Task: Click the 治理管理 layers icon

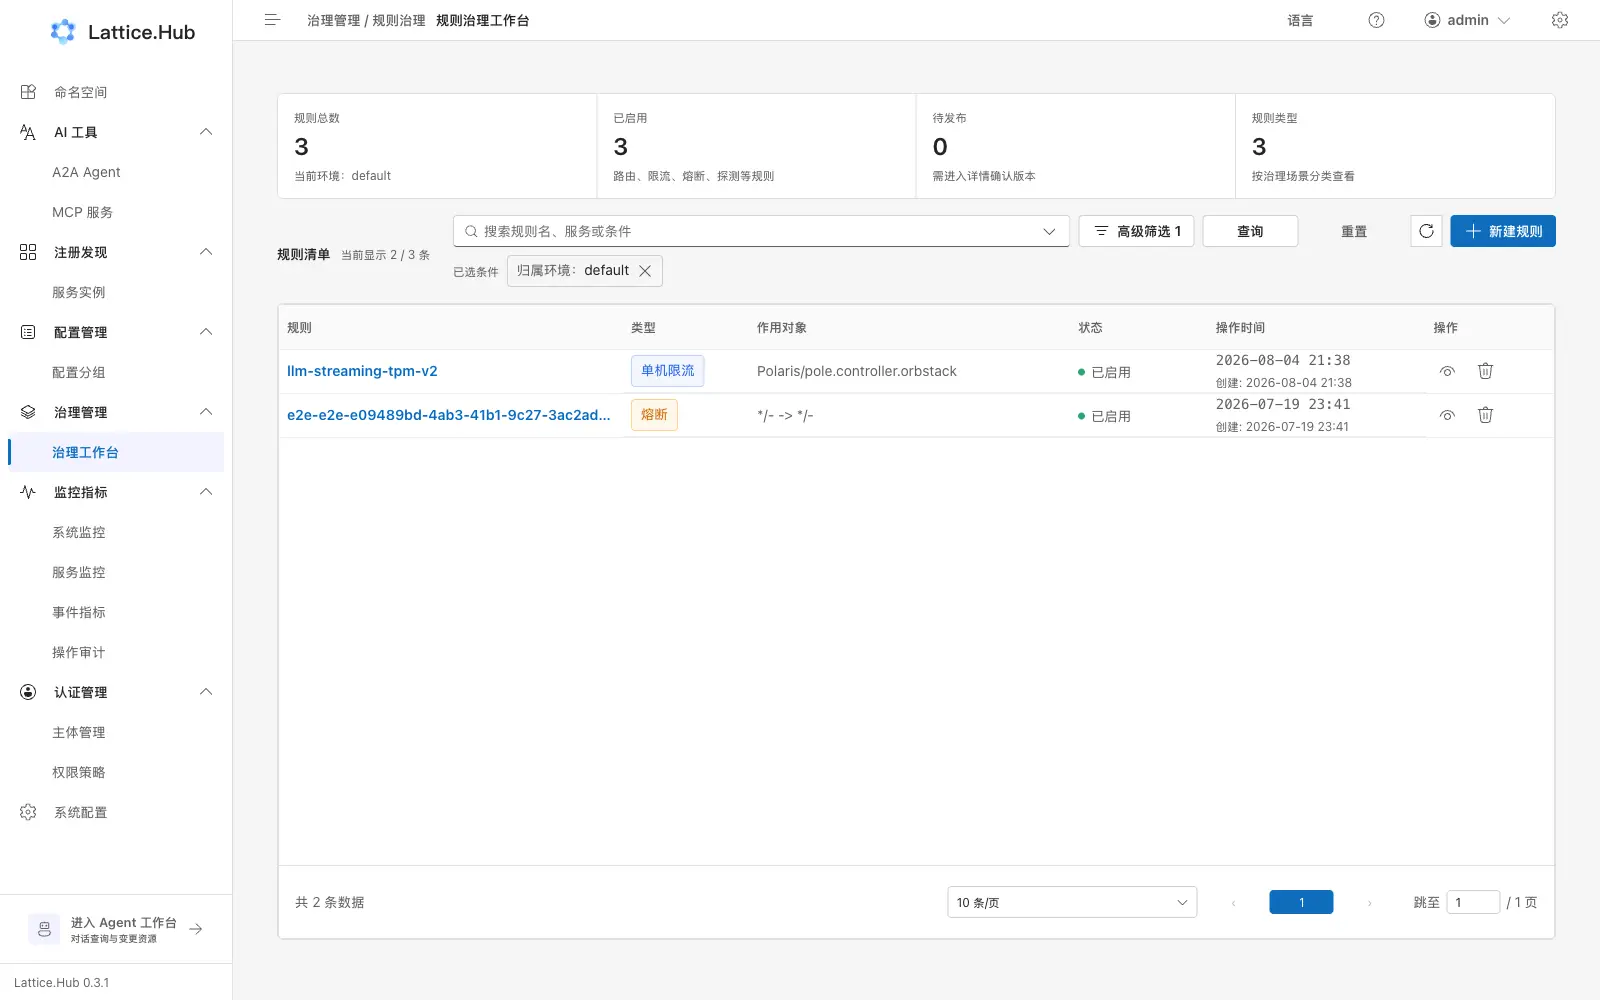Action: pos(28,412)
